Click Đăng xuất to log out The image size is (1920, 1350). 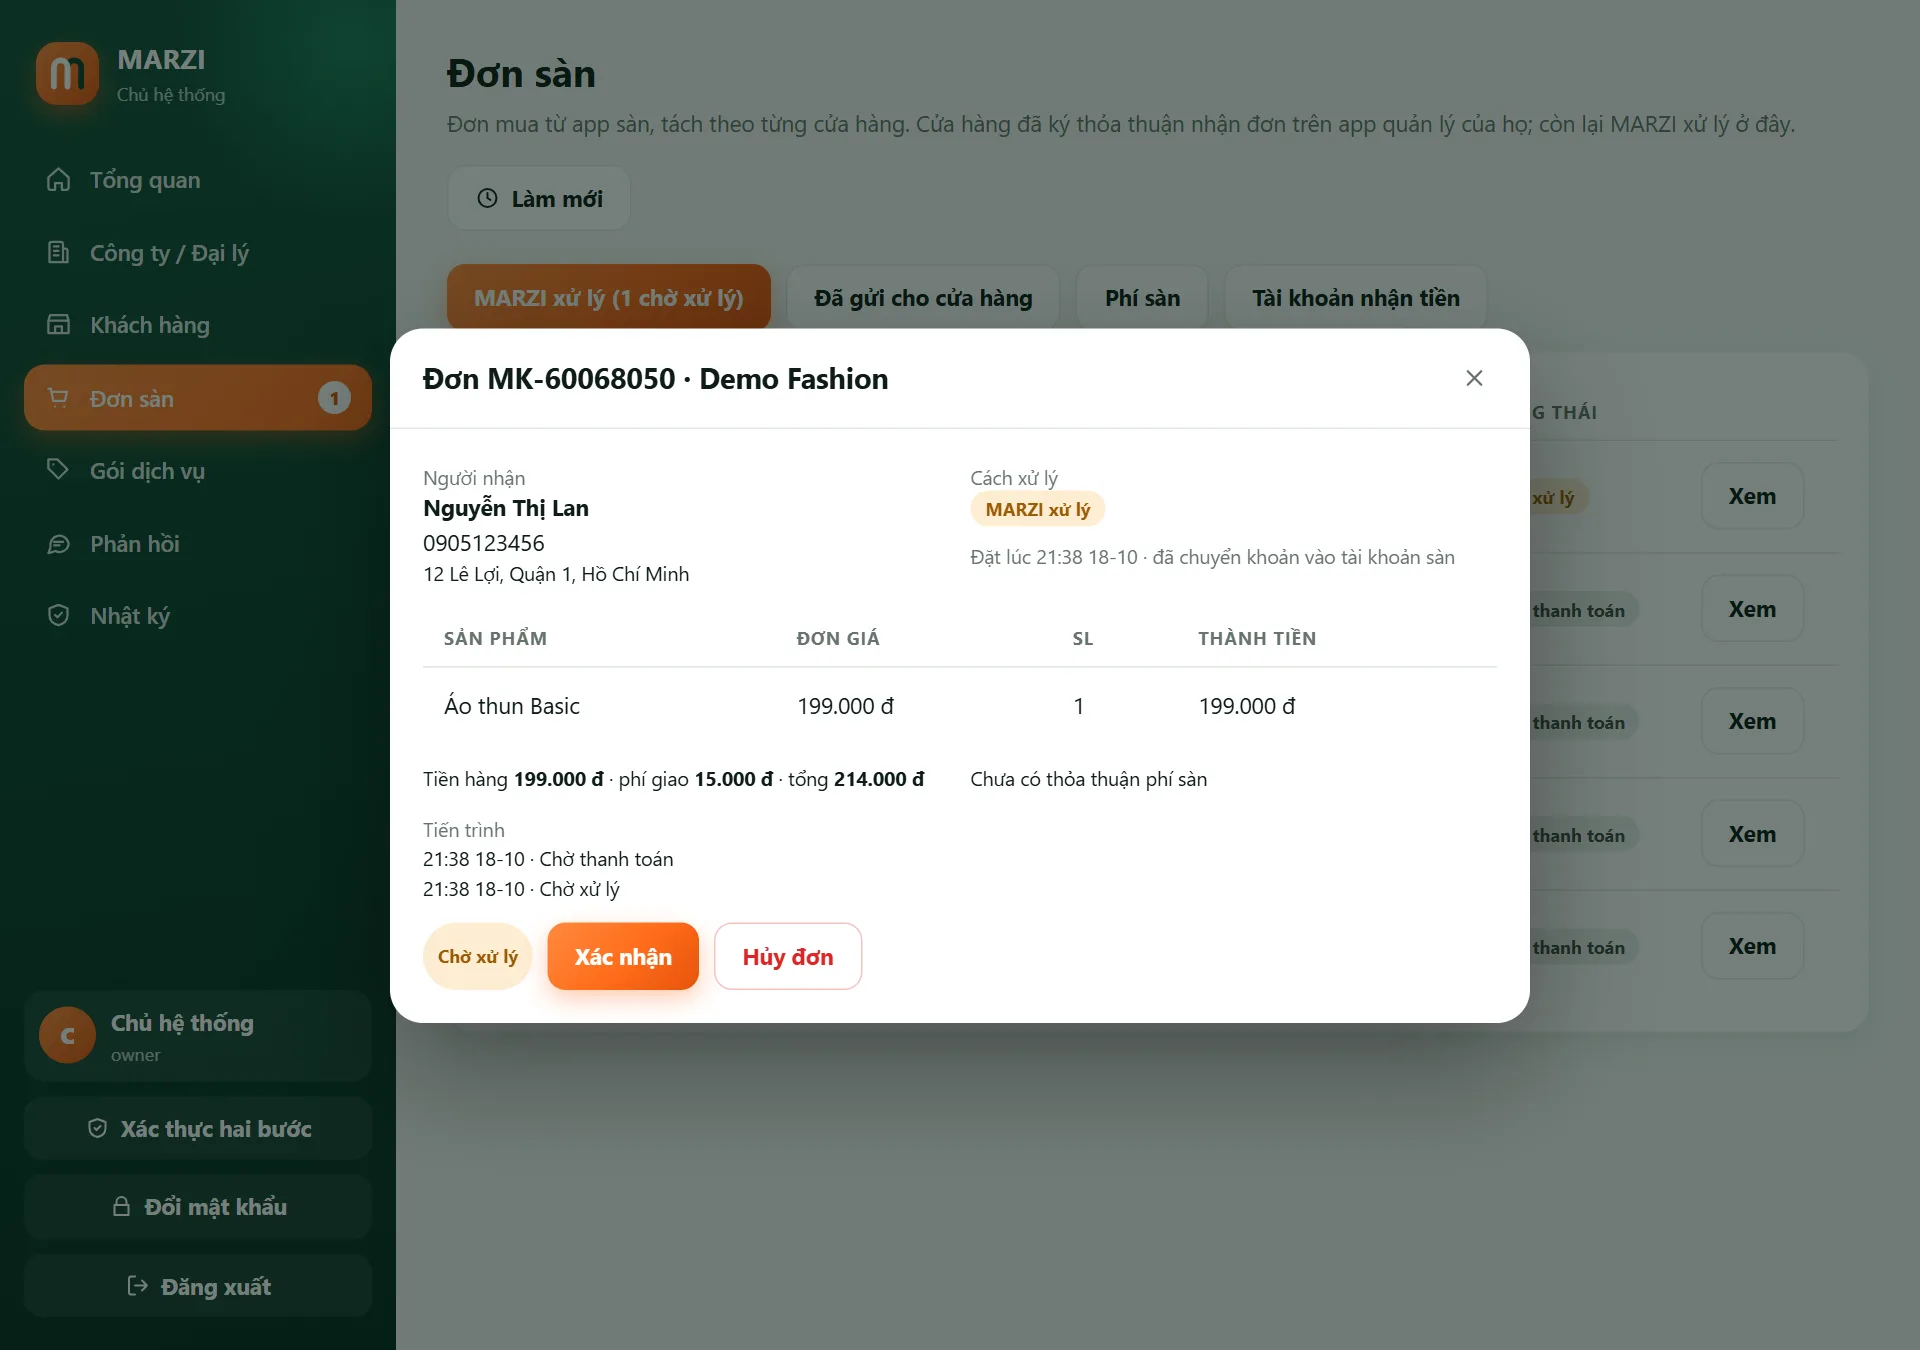pyautogui.click(x=198, y=1287)
